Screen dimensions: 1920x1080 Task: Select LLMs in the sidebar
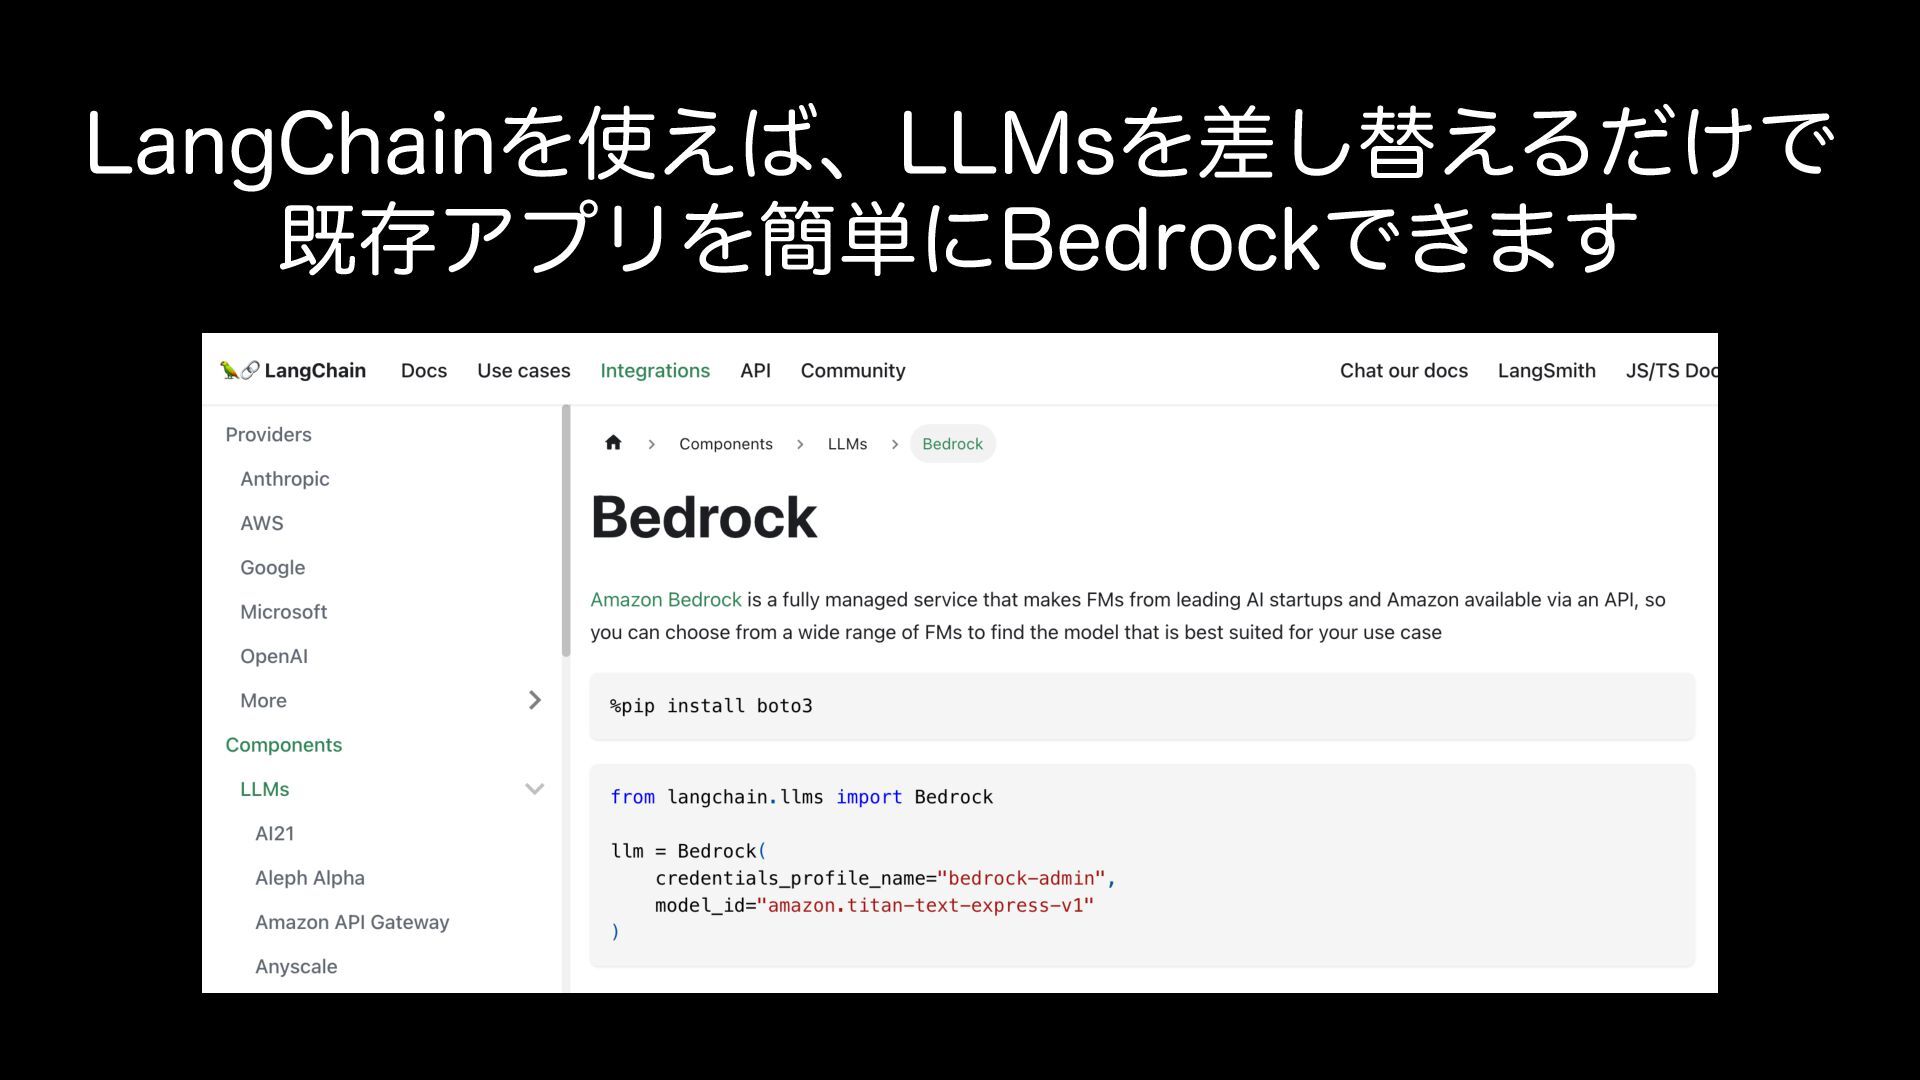(x=265, y=789)
